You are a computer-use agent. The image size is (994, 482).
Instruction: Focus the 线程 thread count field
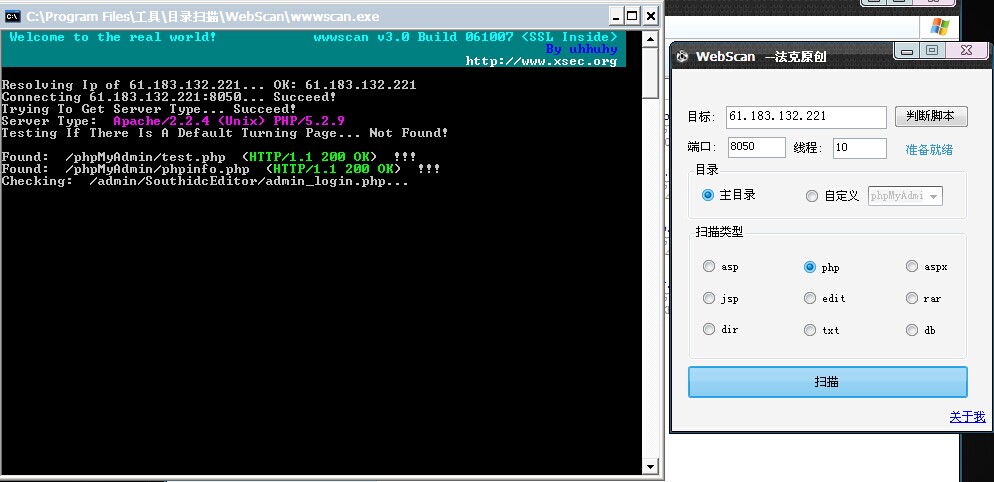click(x=860, y=148)
